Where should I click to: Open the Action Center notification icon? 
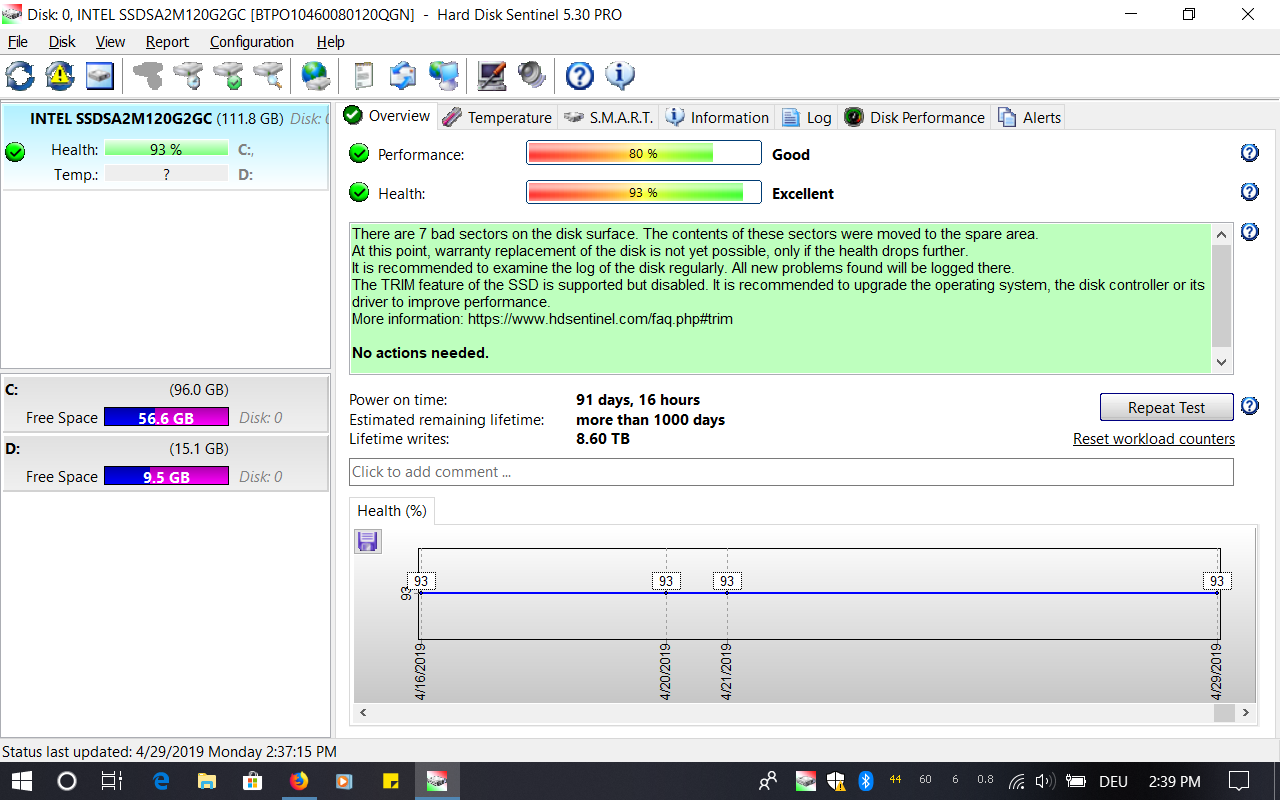coord(1238,781)
